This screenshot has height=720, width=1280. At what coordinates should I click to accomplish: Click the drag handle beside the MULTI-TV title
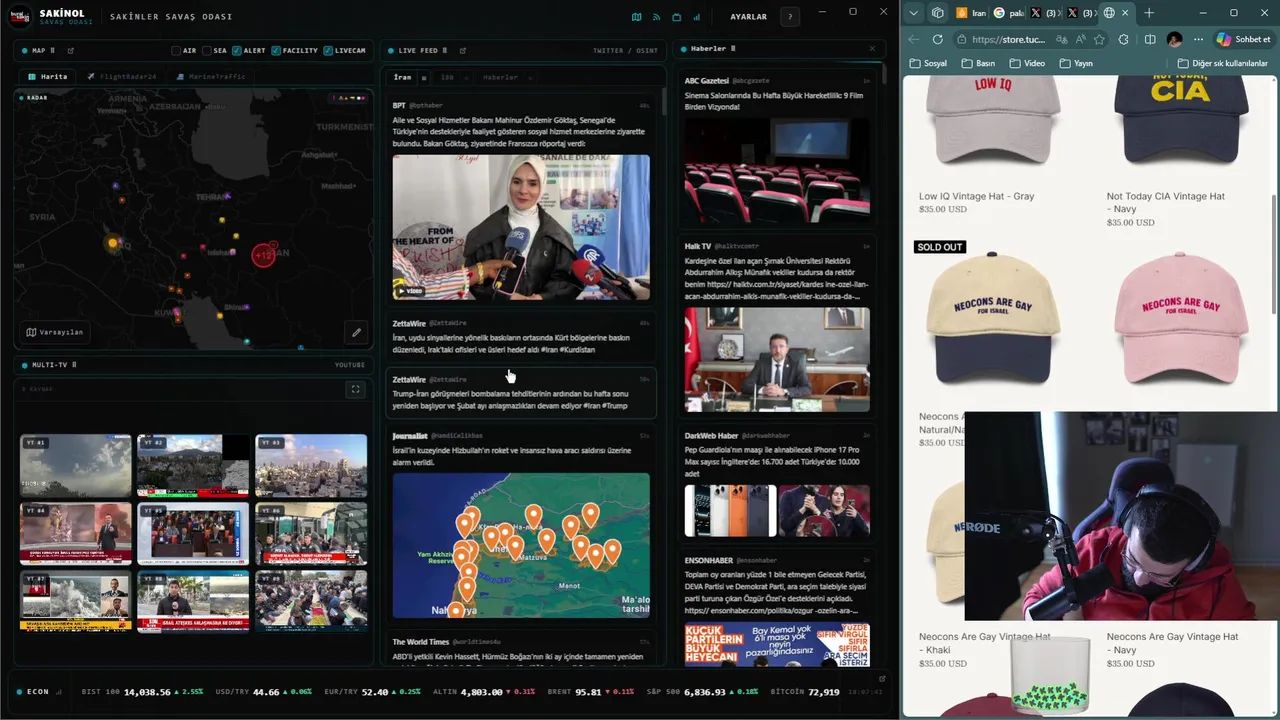[74, 365]
